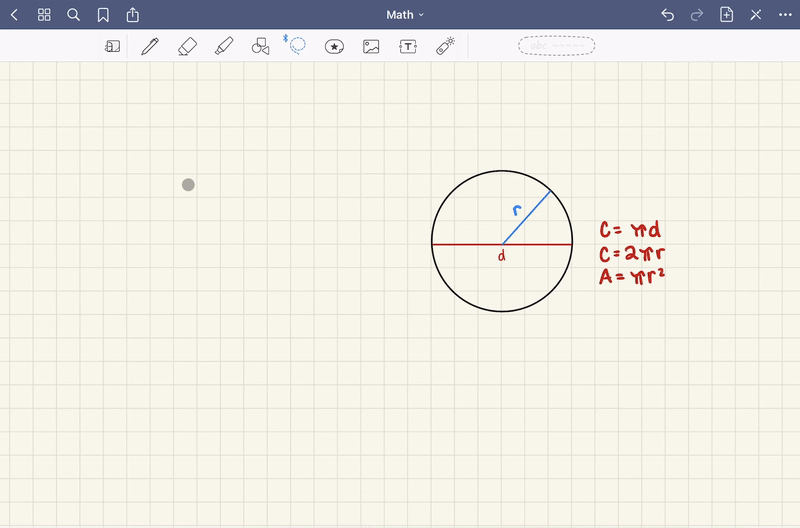The width and height of the screenshot is (800, 528).
Task: Select the Text box tool
Action: 408,46
